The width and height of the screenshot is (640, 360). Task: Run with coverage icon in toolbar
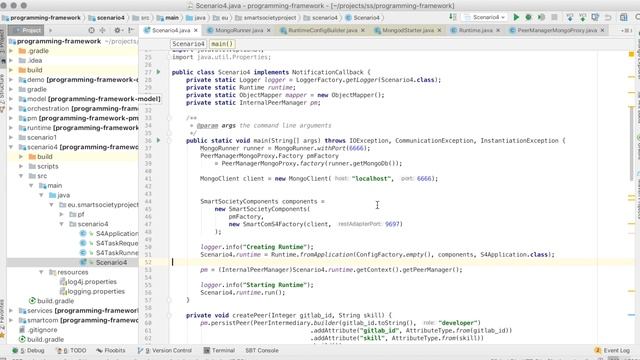(x=541, y=17)
